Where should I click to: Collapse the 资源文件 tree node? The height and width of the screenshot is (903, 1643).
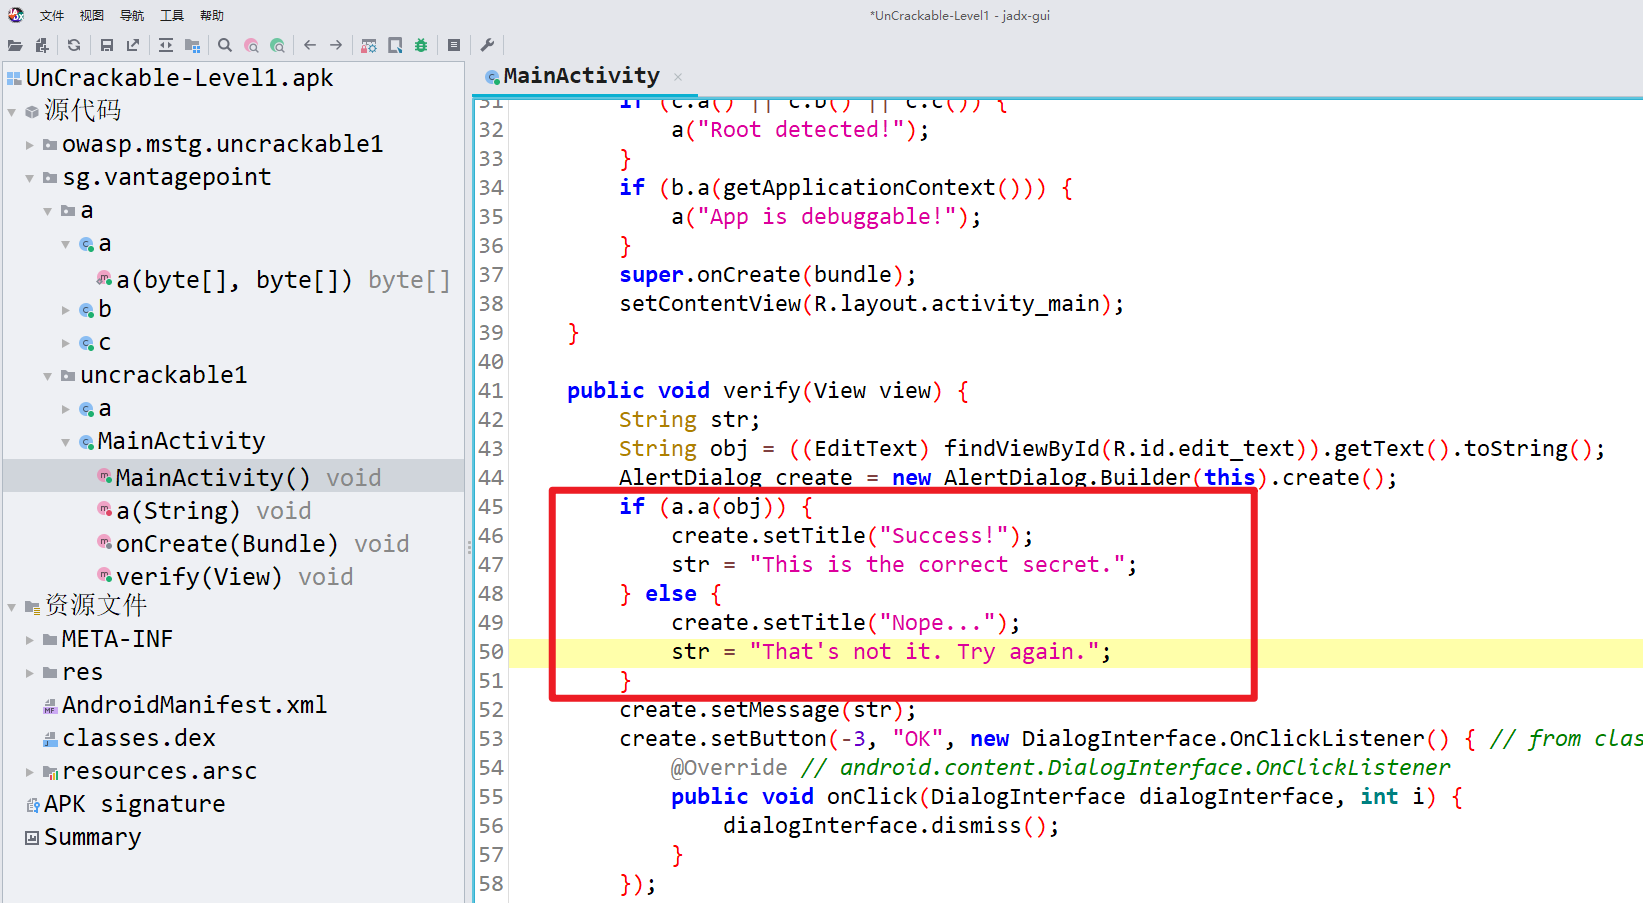coord(12,607)
